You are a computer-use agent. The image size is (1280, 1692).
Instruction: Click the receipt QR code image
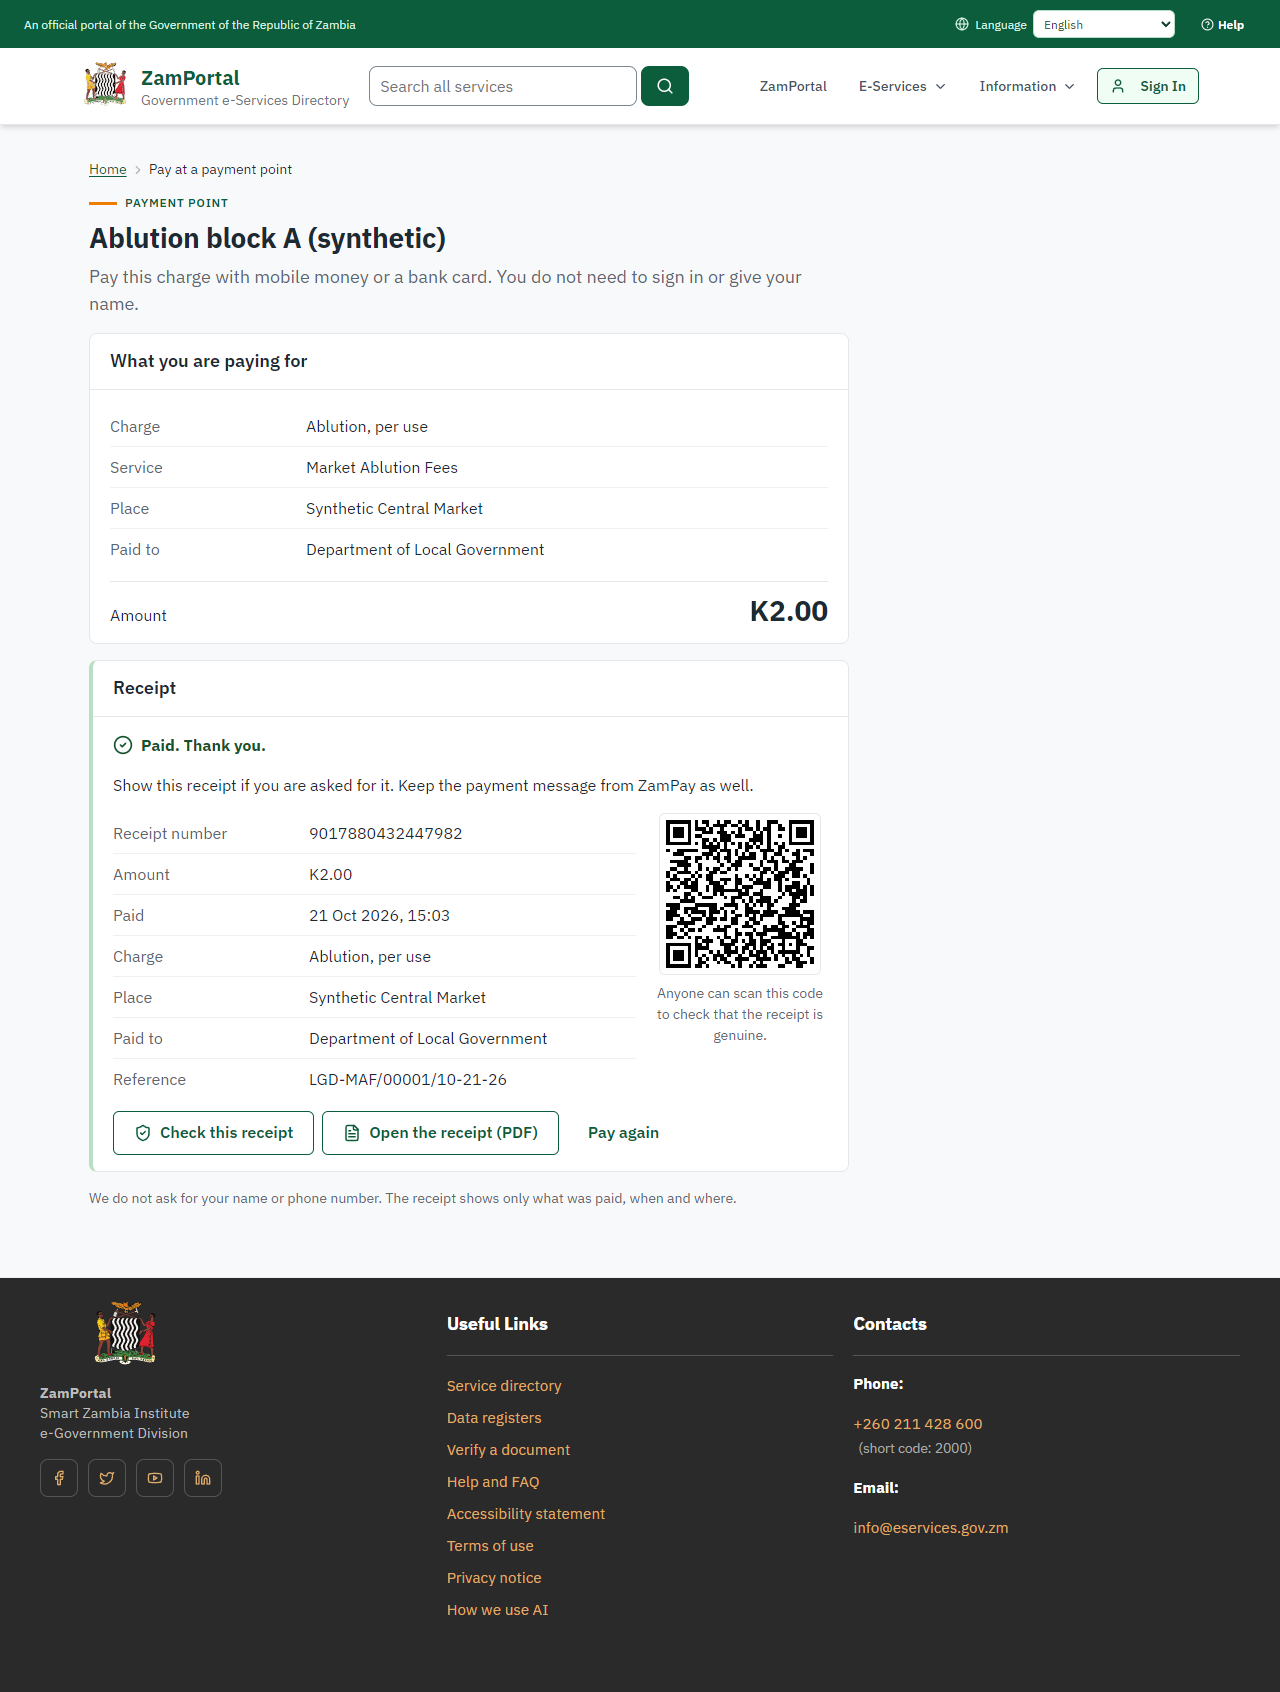tap(740, 894)
